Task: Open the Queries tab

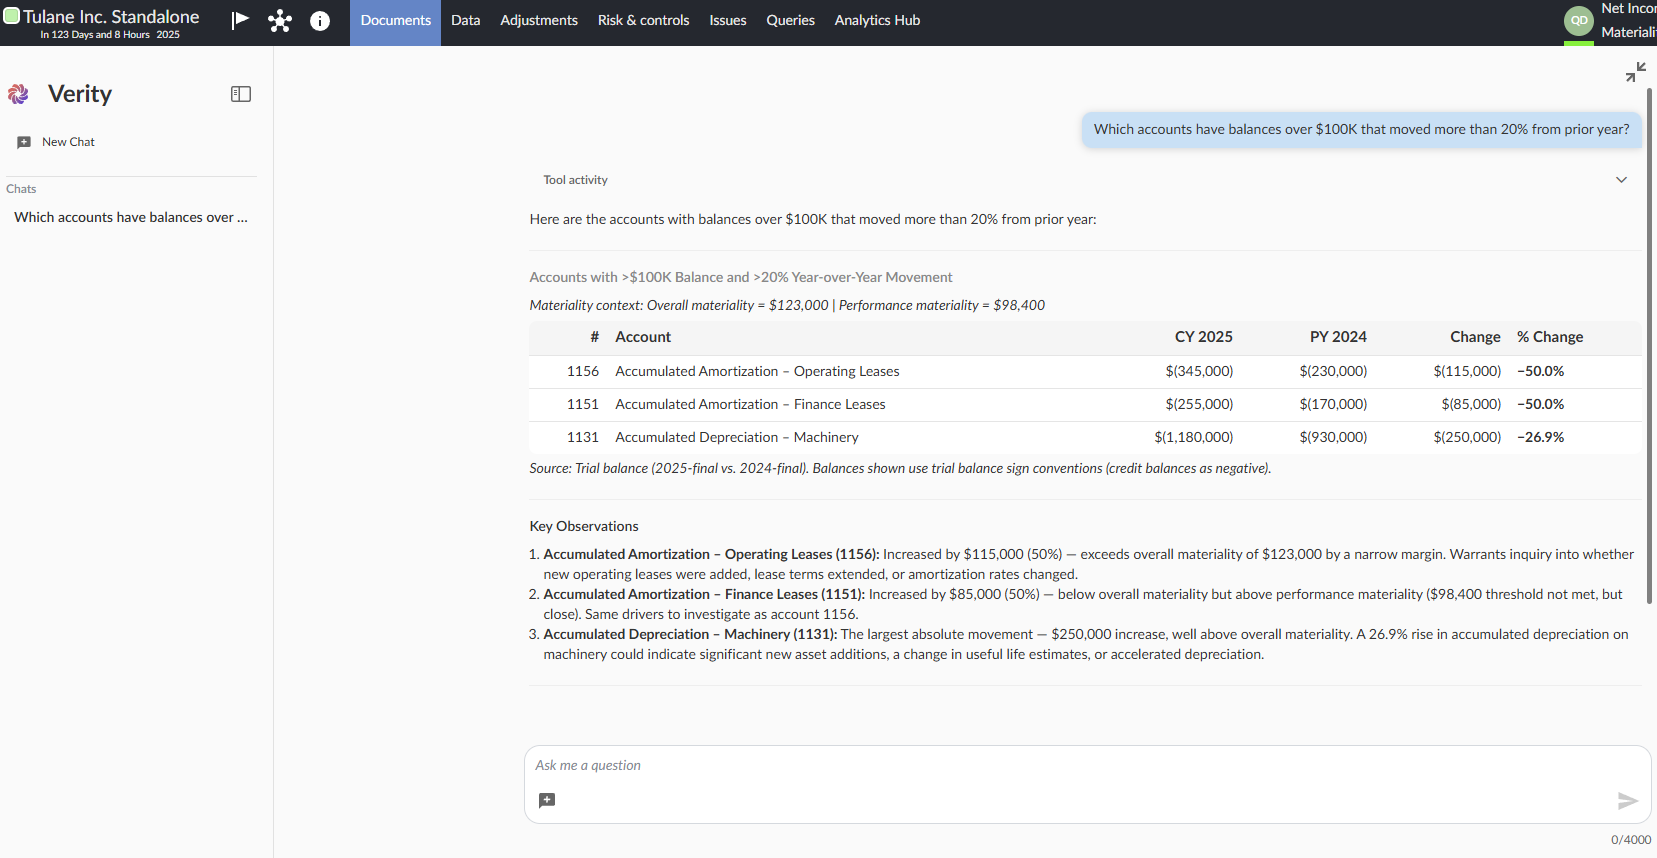Action: click(791, 21)
